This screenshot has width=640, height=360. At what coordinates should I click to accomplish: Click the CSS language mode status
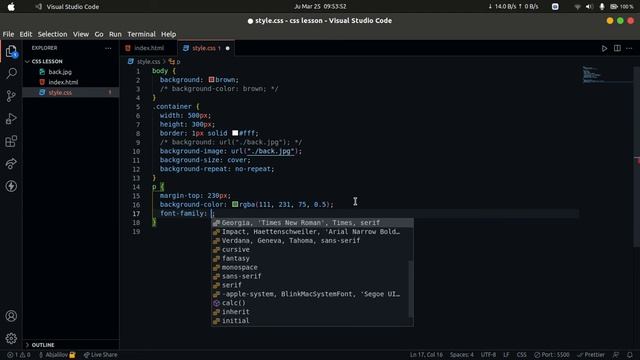(521, 355)
